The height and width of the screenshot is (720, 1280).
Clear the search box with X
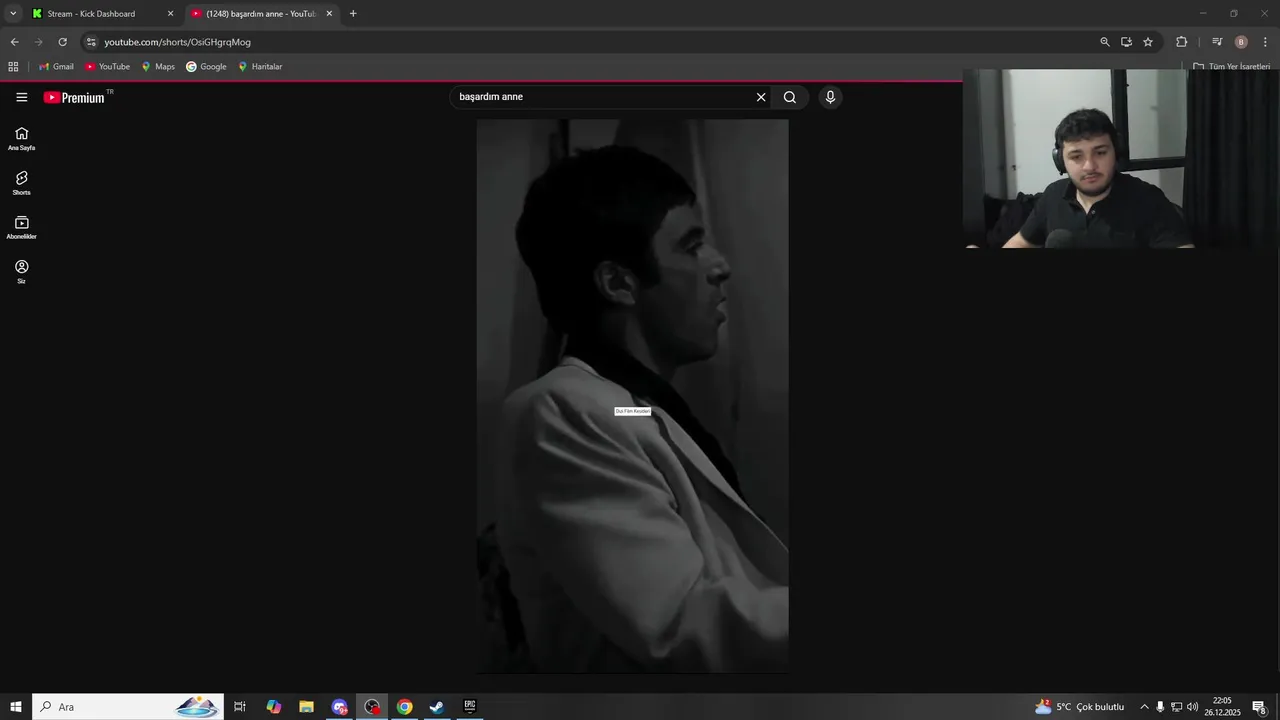coord(761,97)
